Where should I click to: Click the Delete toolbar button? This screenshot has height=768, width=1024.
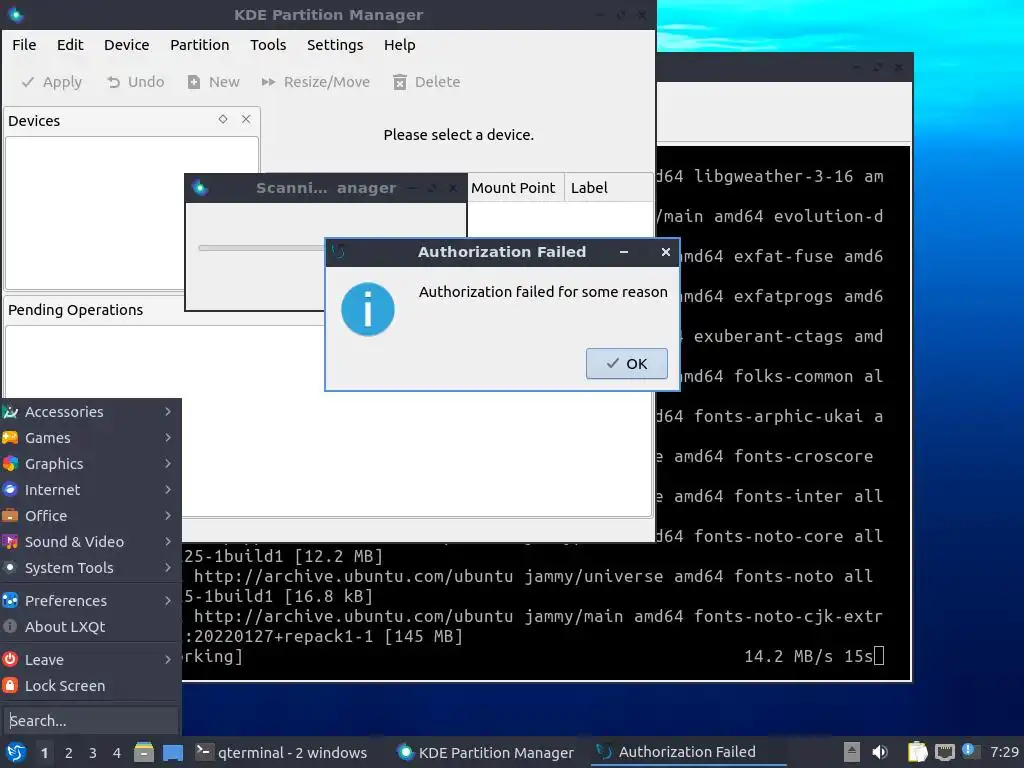(x=426, y=82)
